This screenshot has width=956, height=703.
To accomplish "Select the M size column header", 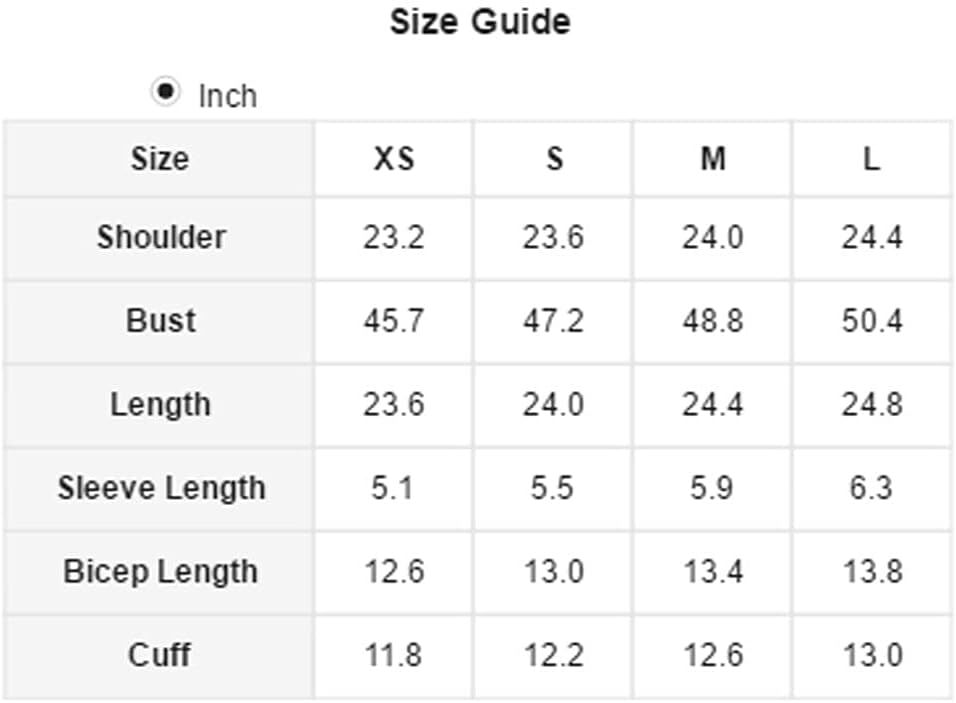I will tap(712, 159).
